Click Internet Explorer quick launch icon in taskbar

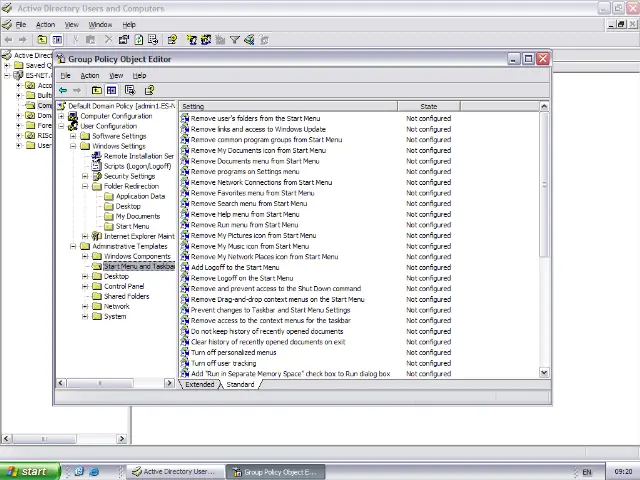pyautogui.click(x=94, y=471)
